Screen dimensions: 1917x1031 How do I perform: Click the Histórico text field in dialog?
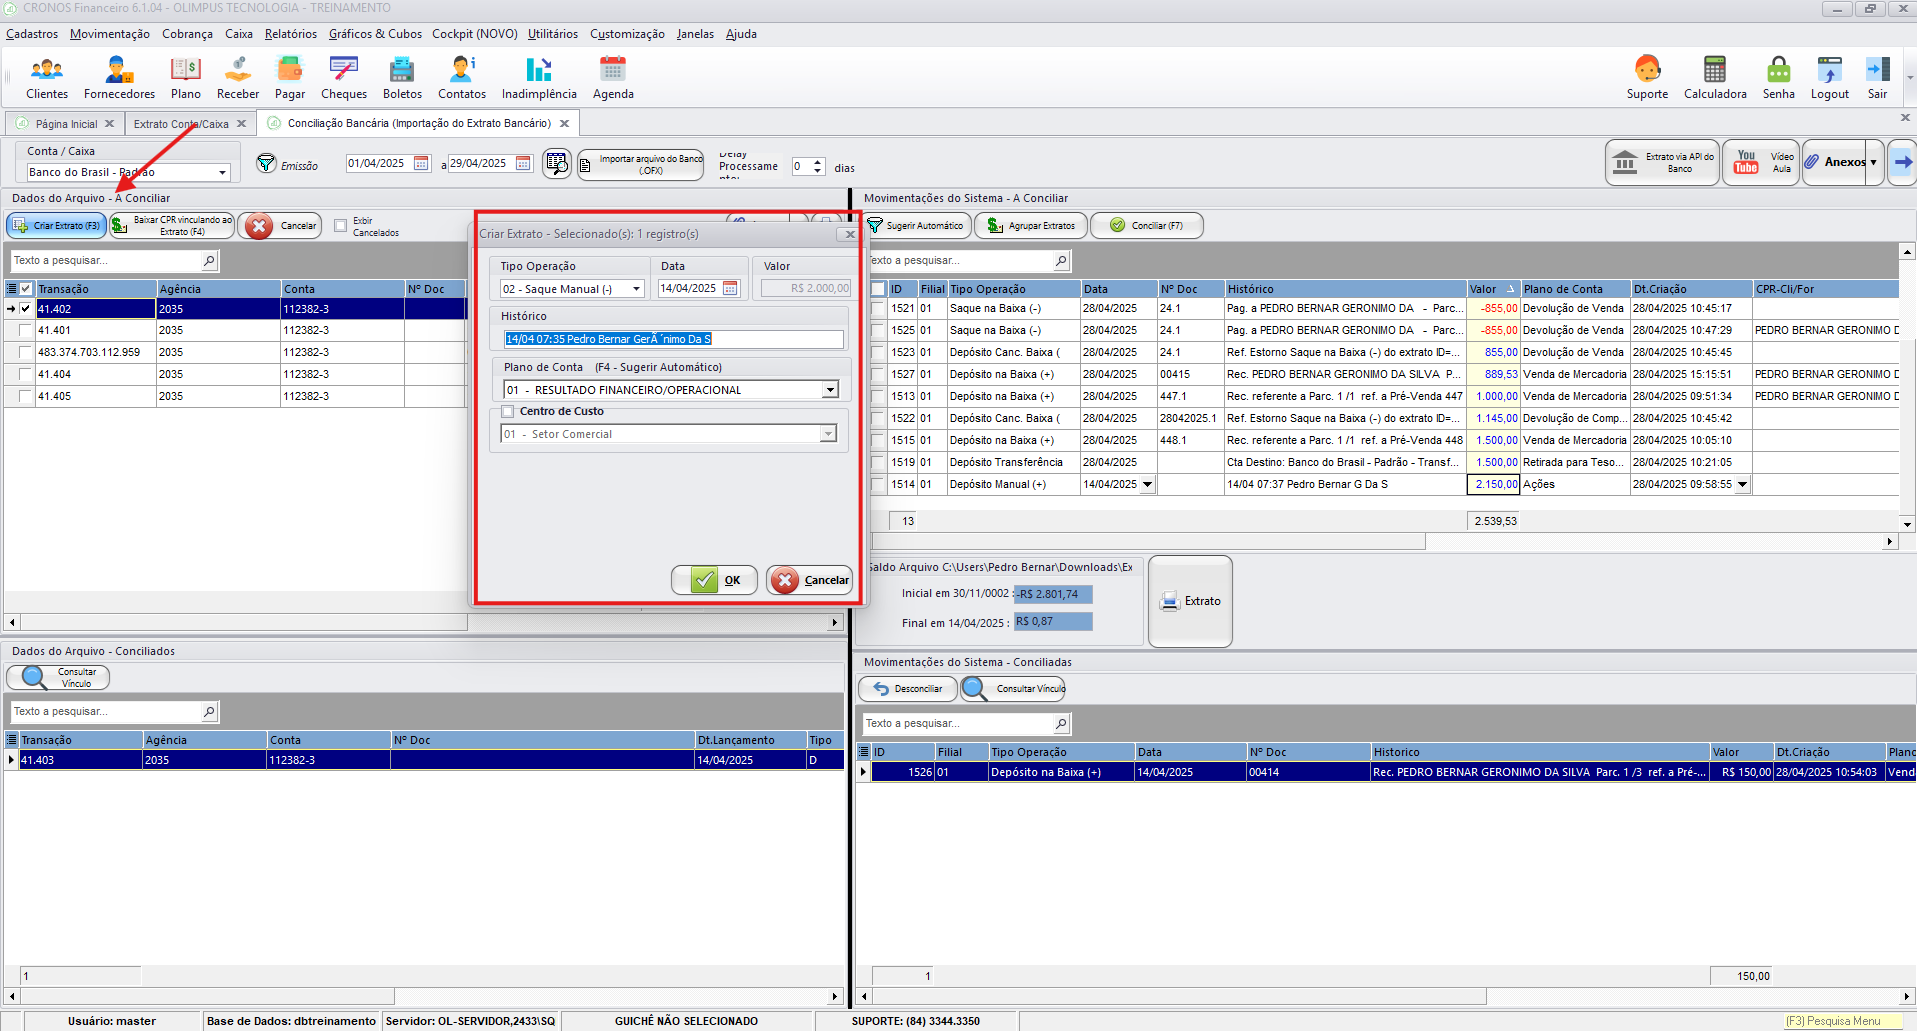673,339
